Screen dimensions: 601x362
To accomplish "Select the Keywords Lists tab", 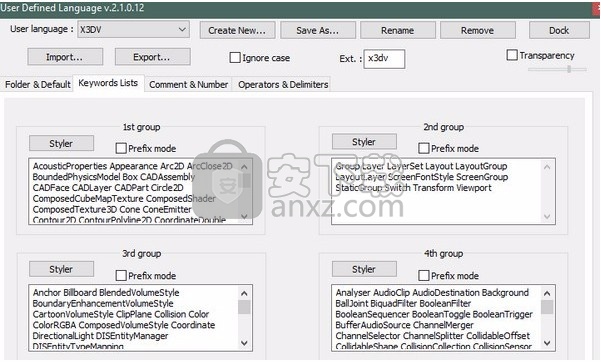I will coord(108,83).
